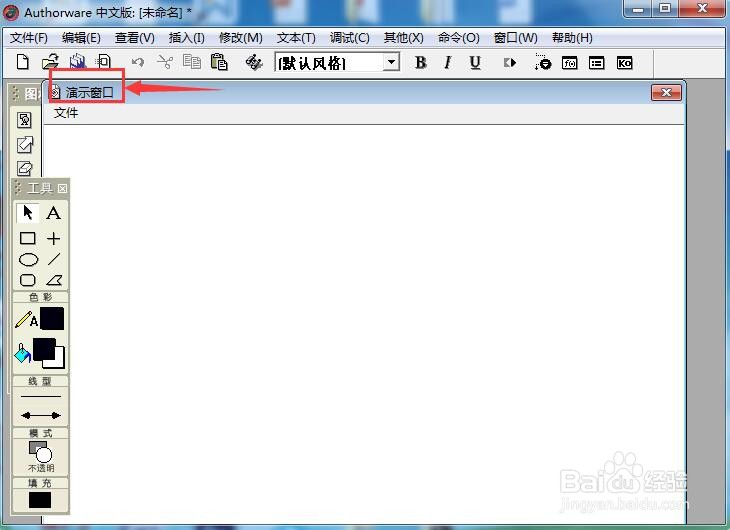The image size is (730, 530).
Task: Open the 其他(X) menu
Action: [404, 38]
